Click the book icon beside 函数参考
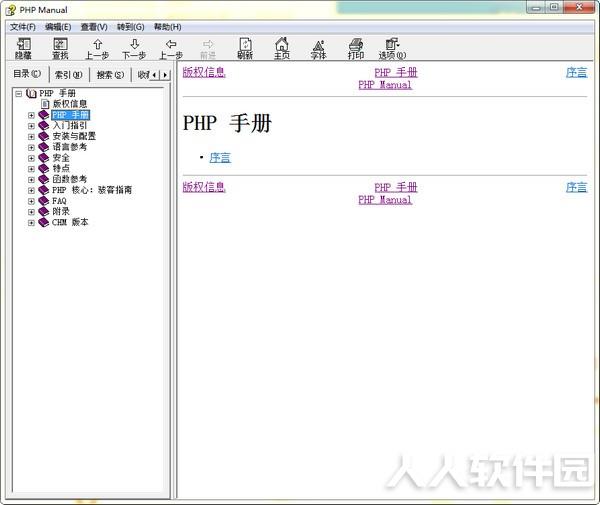Screen dimensions: 600x505 click(44, 179)
